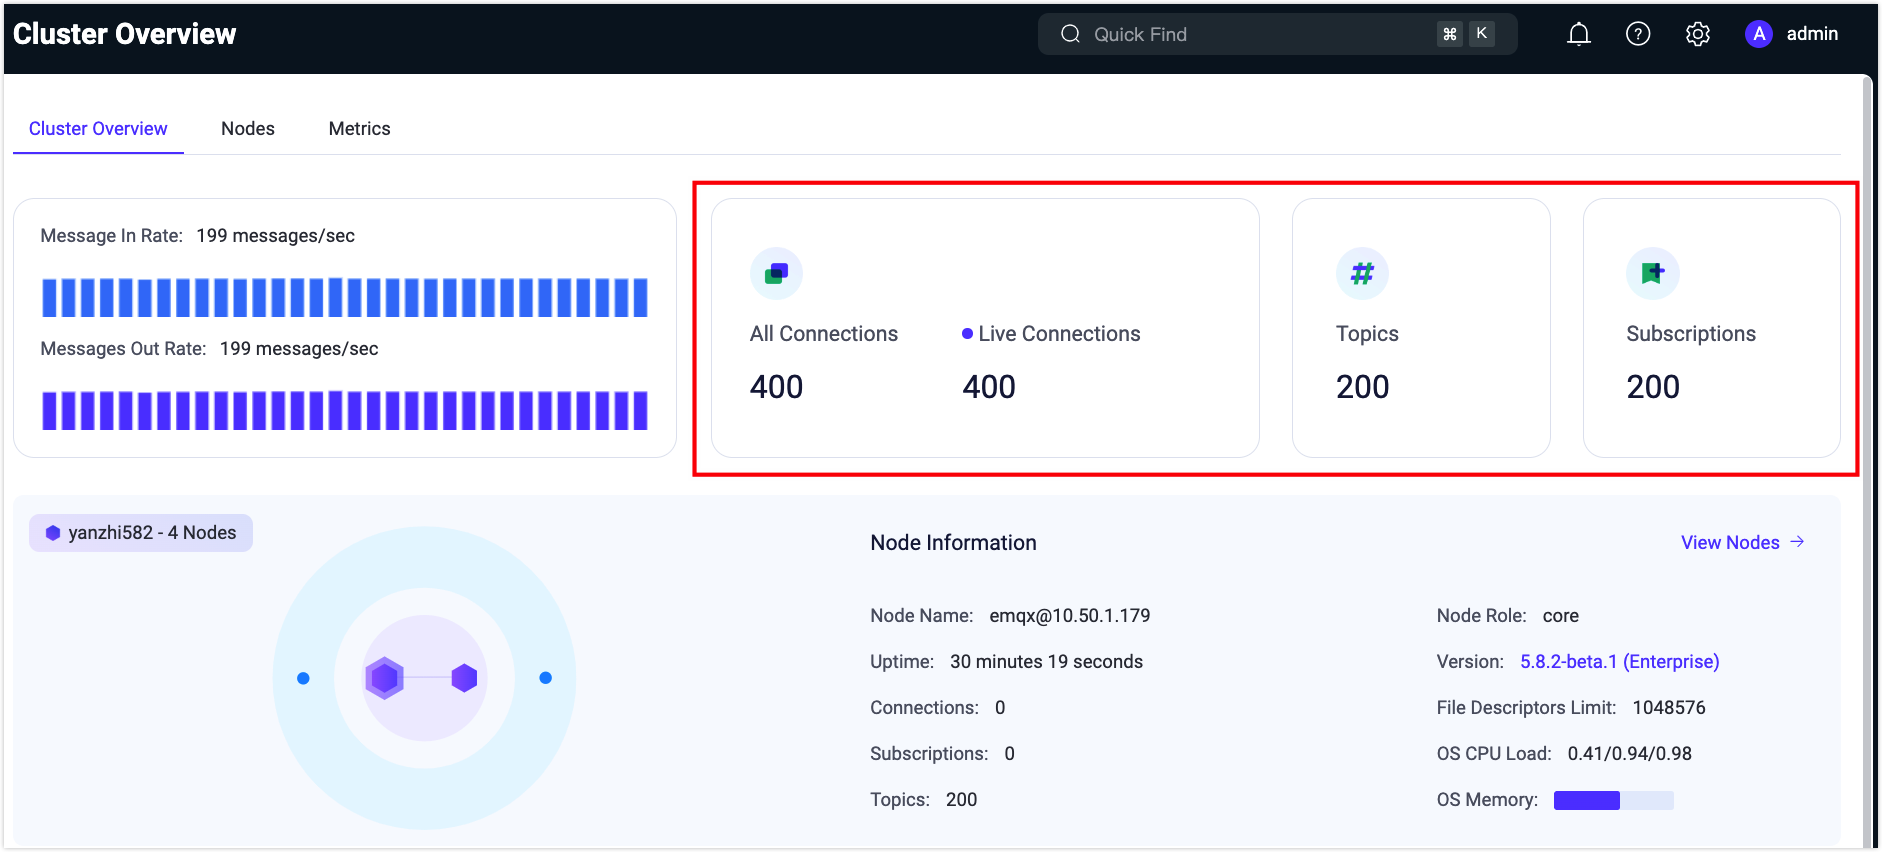Click the All Connections value 400
The width and height of the screenshot is (1882, 852).
(777, 387)
